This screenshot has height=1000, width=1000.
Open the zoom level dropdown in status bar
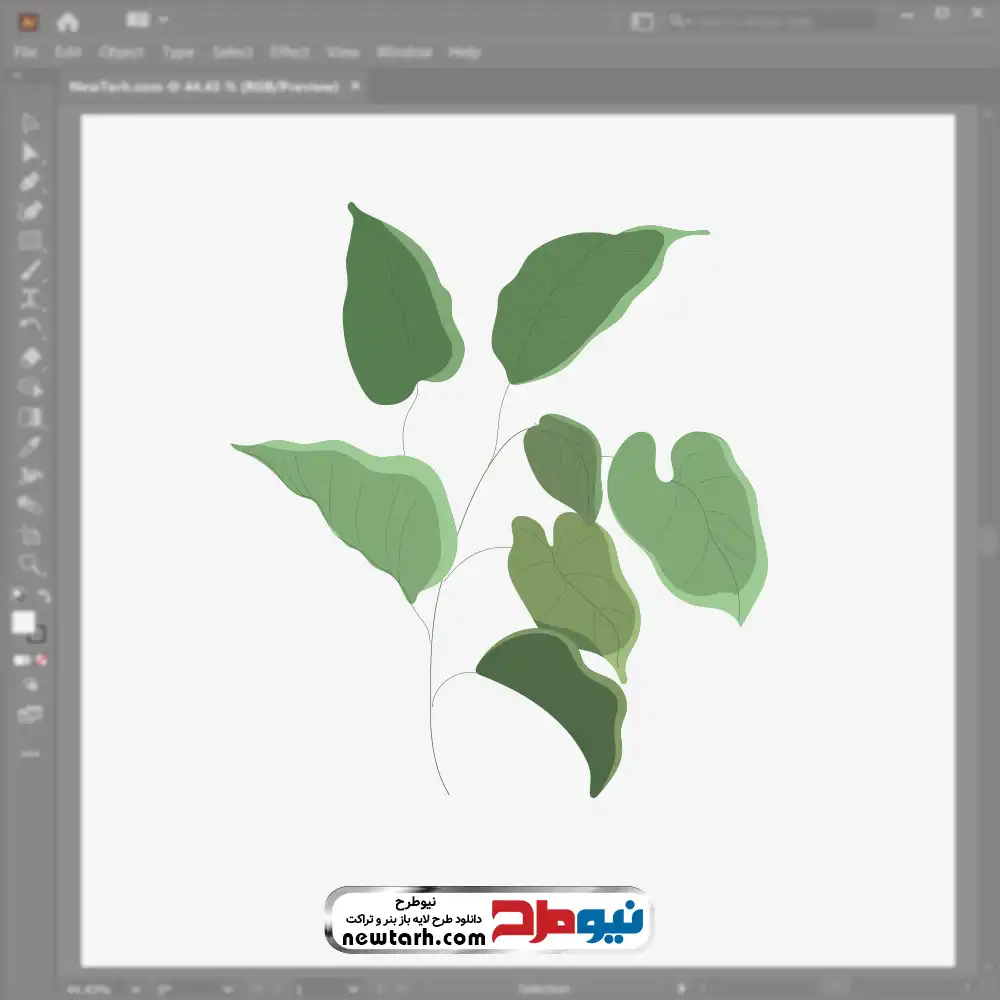click(x=135, y=990)
